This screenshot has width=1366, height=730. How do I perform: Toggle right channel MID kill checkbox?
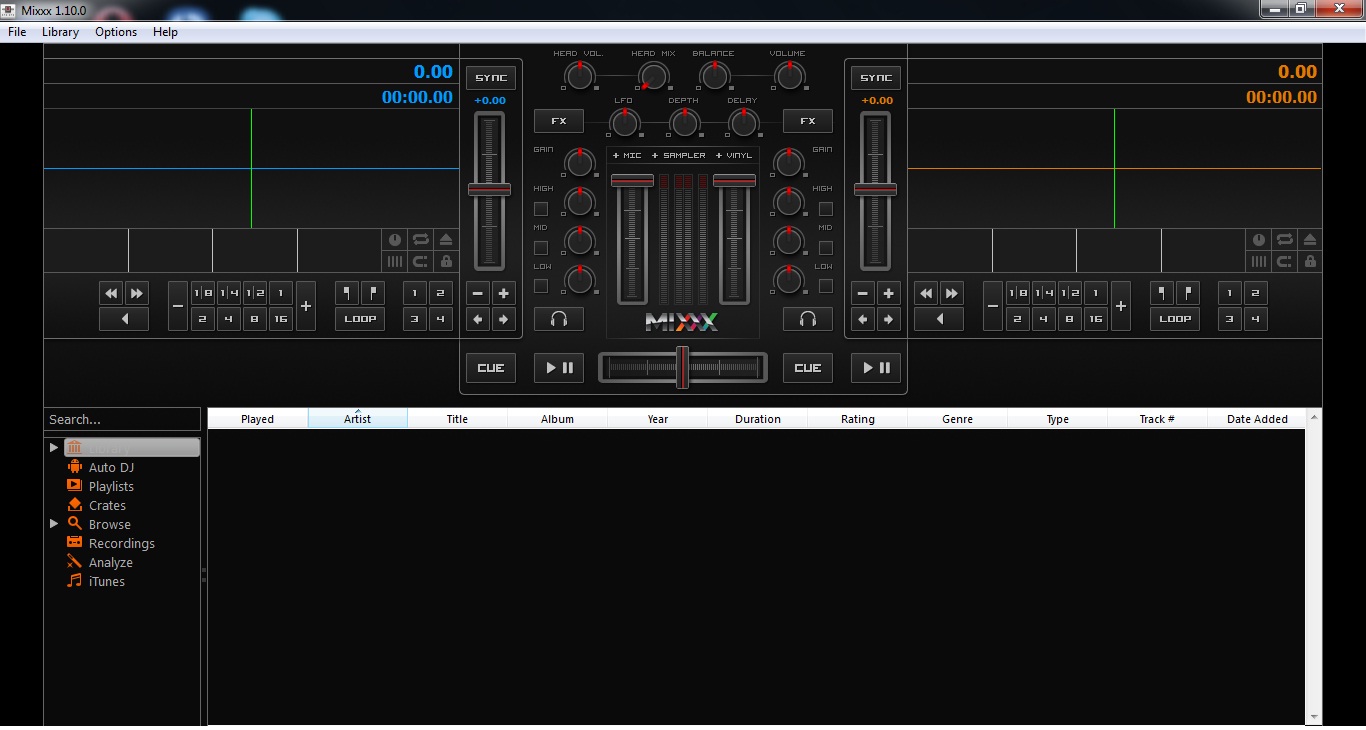tap(826, 248)
